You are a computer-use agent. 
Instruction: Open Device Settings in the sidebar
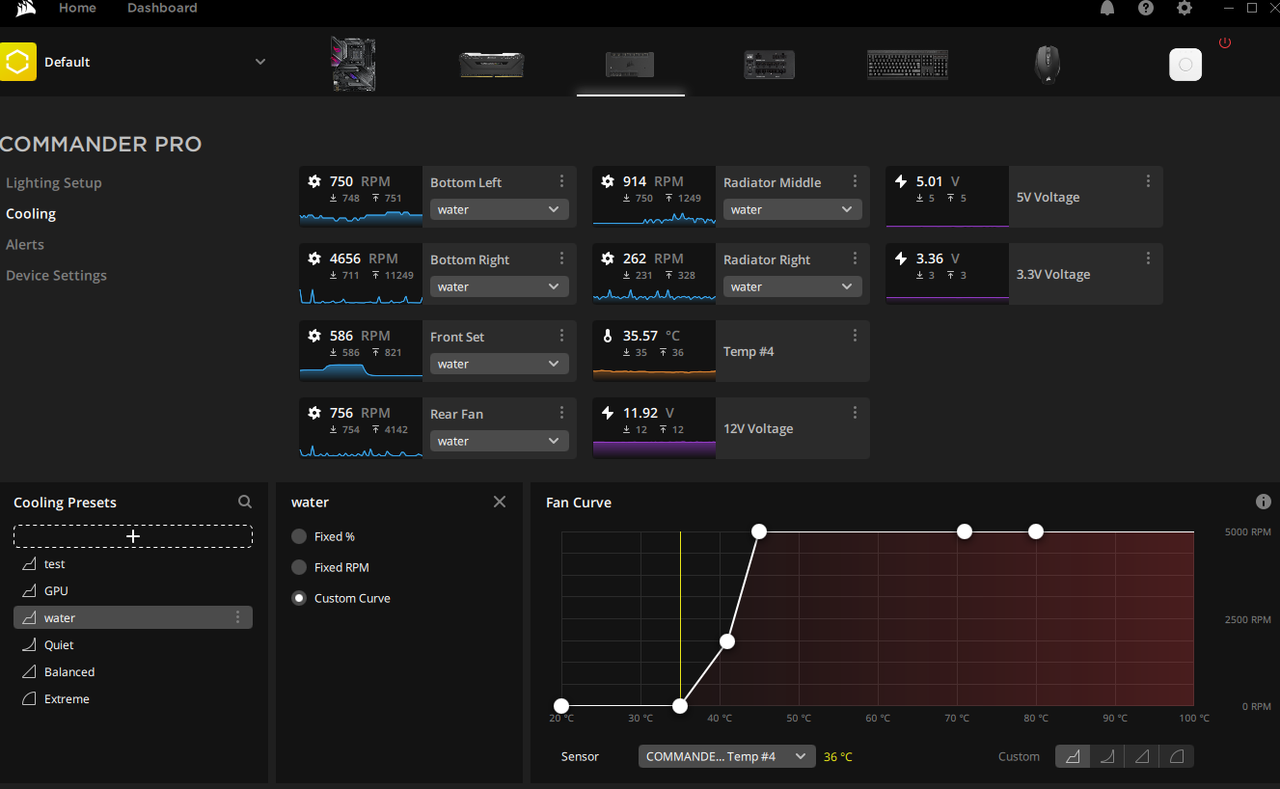click(x=56, y=275)
